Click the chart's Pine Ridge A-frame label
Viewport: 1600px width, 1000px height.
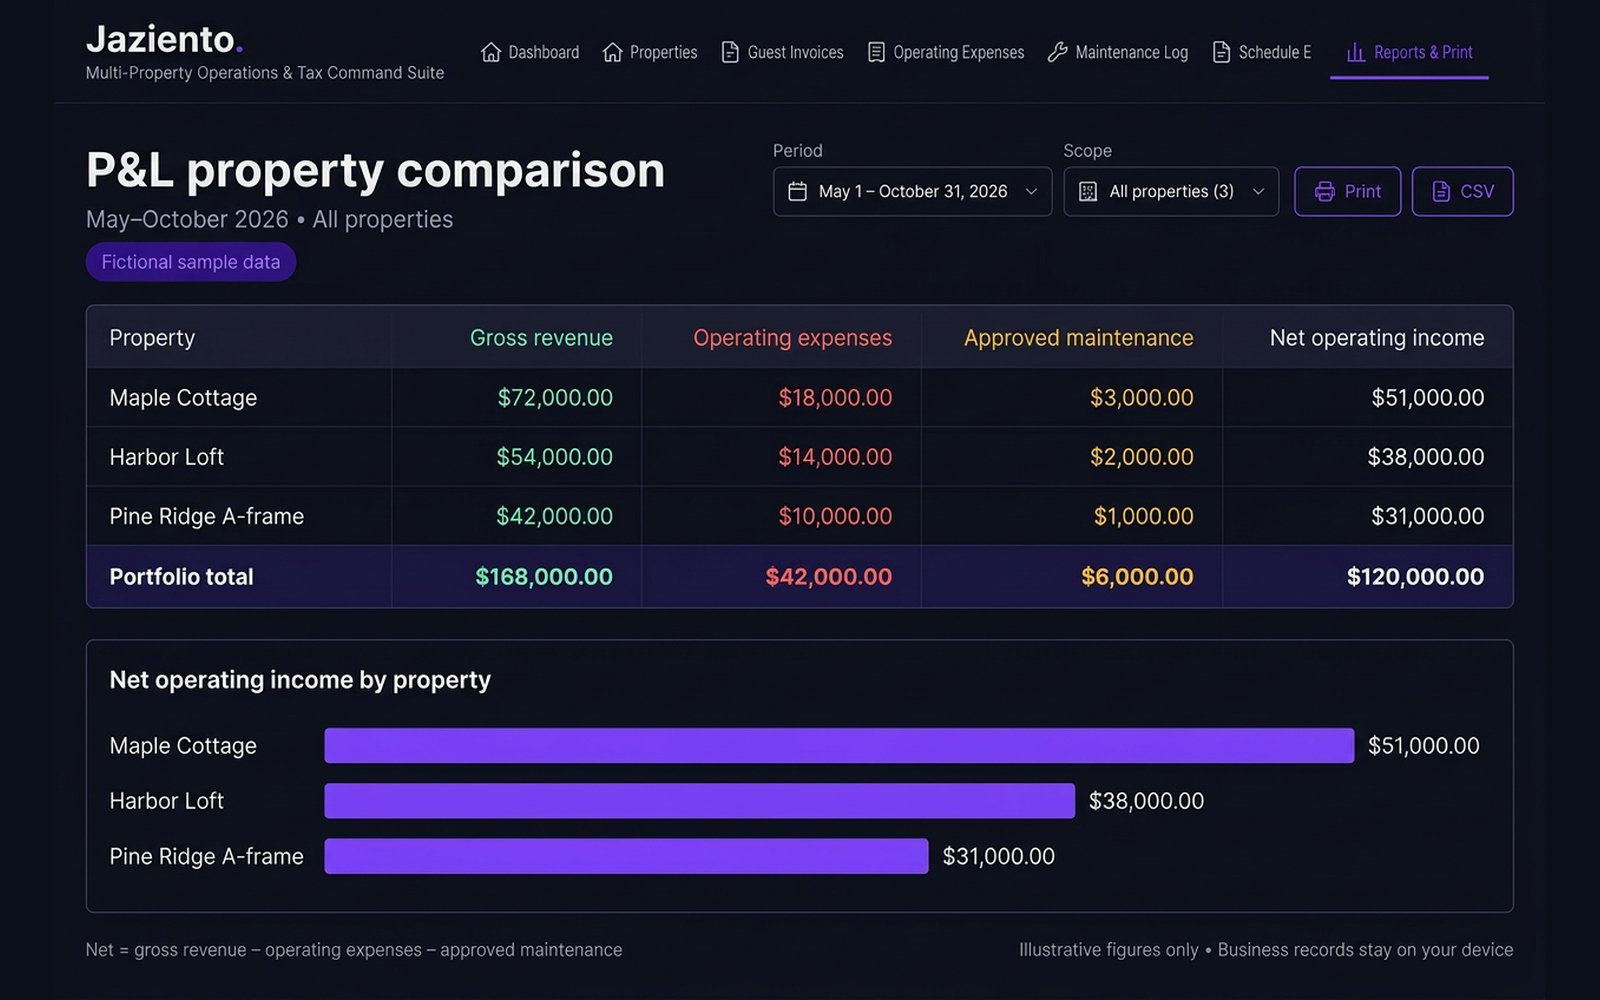[206, 857]
